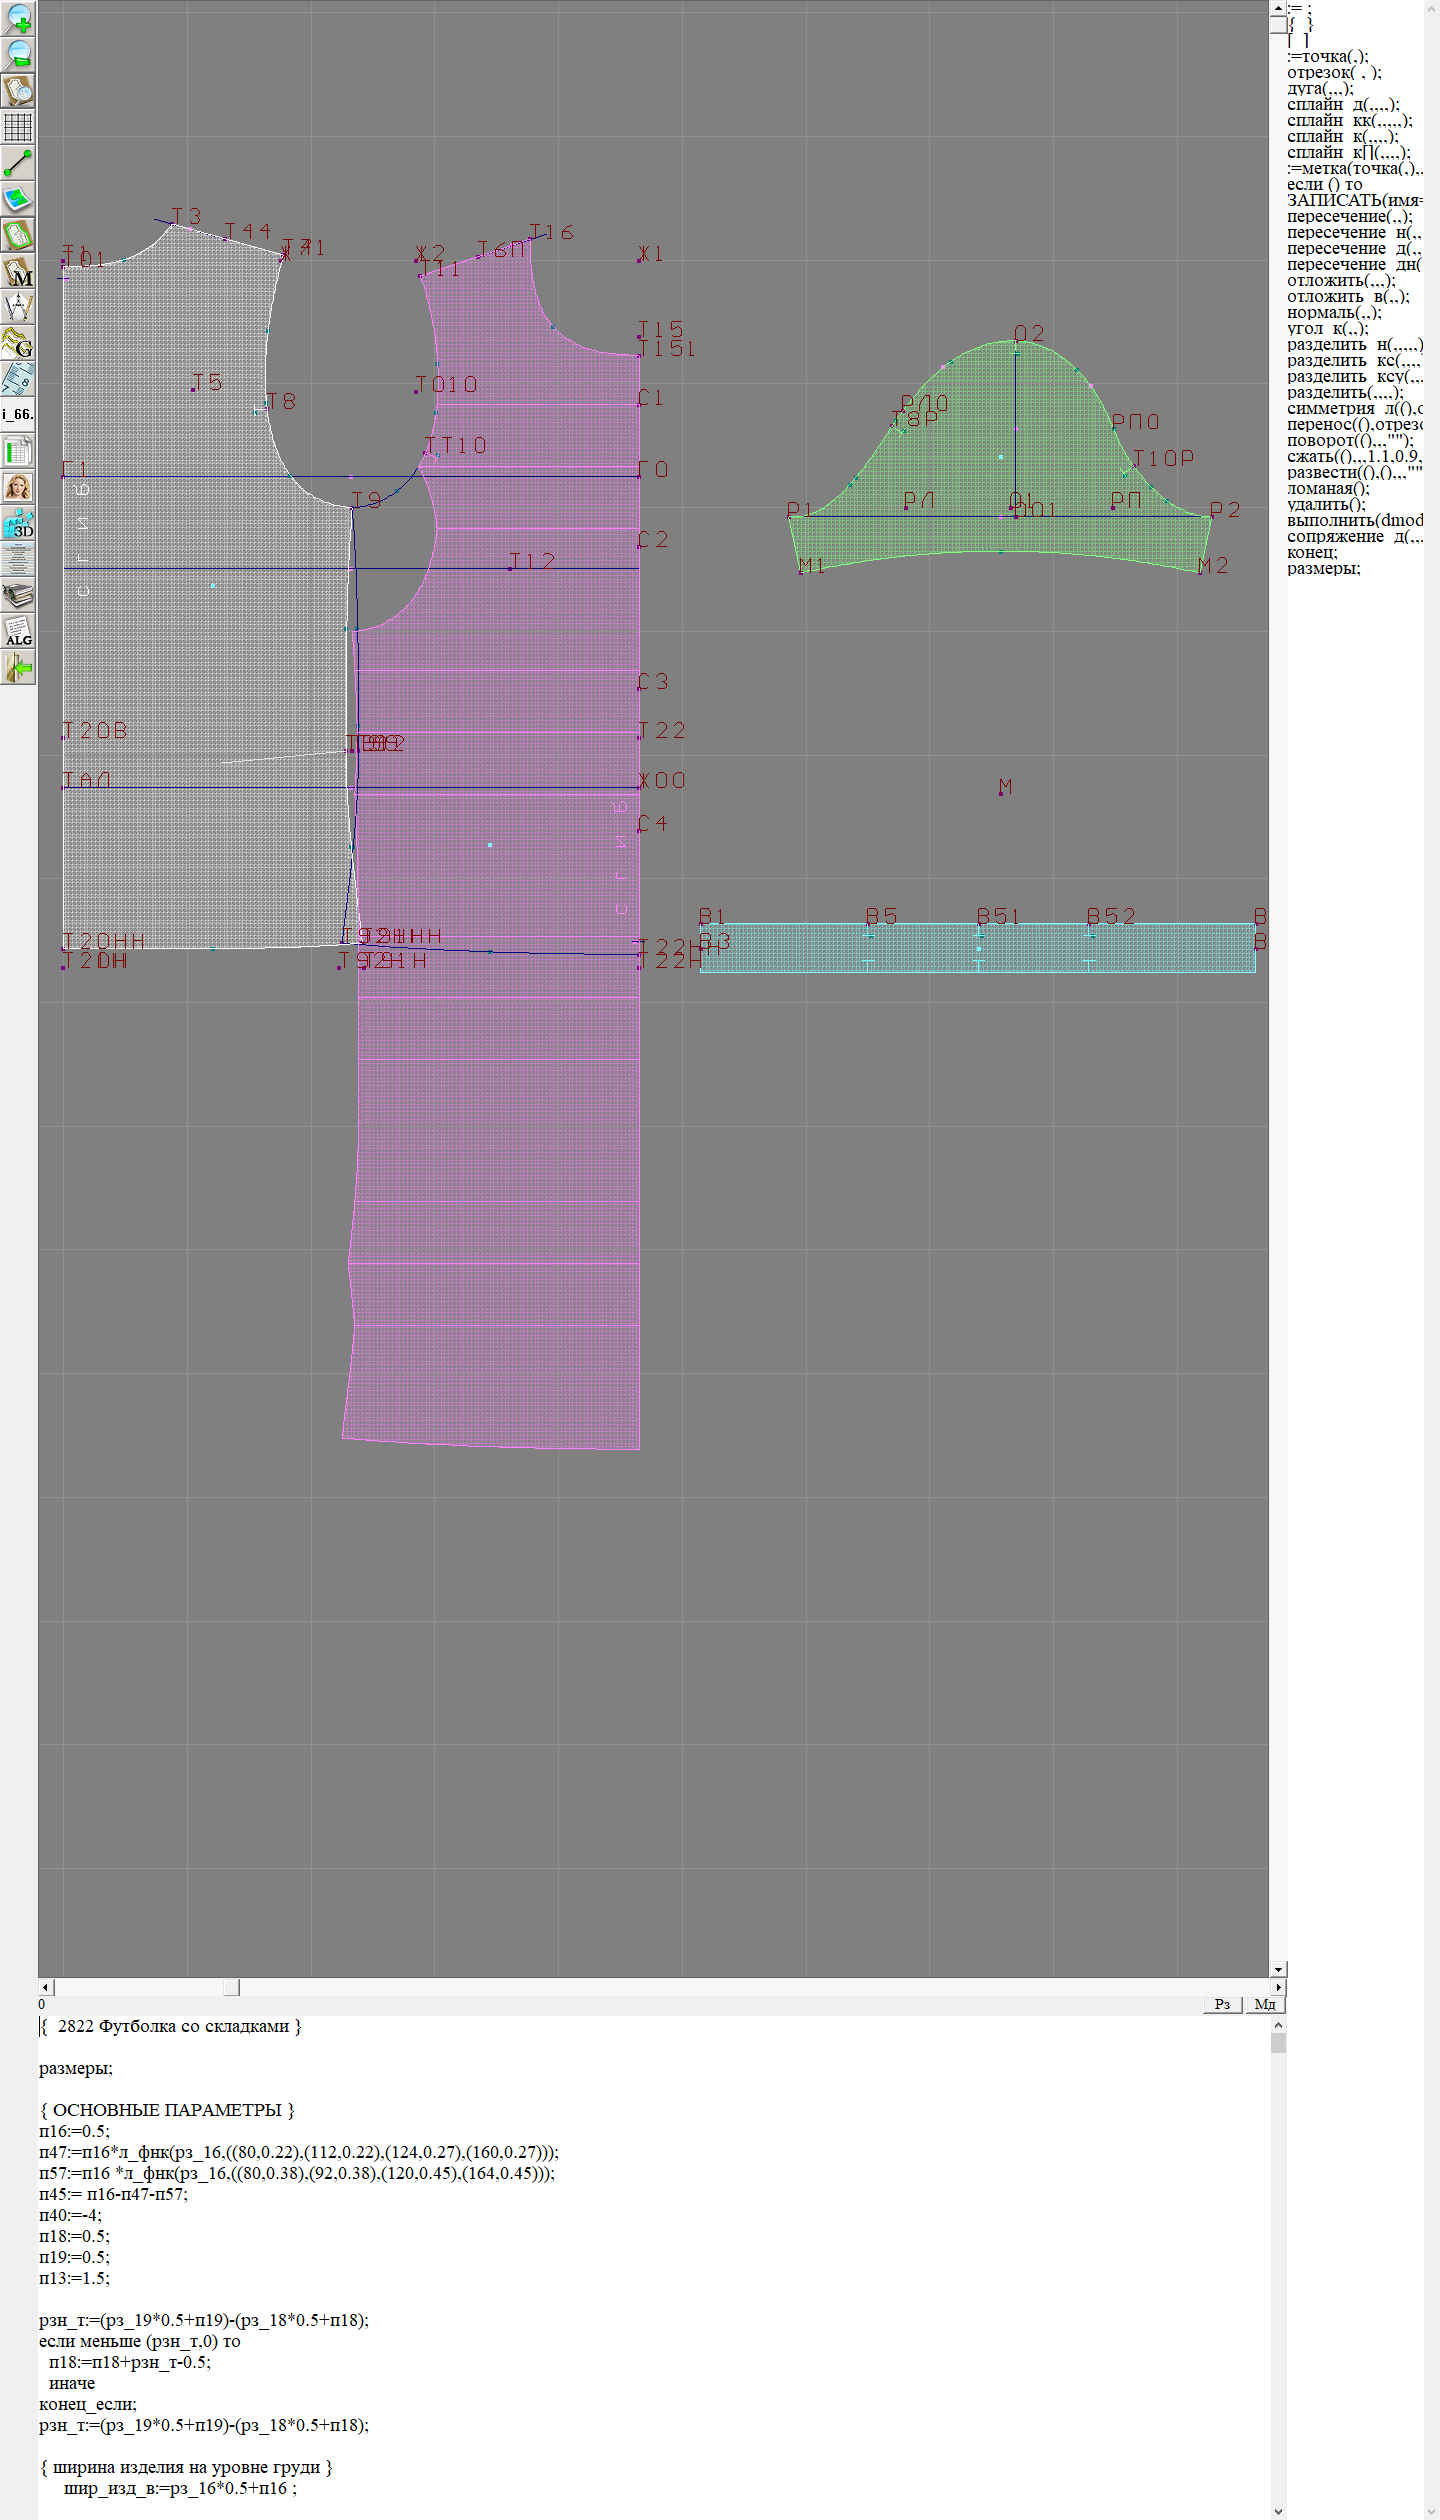Toggle the grid display icon
The height and width of the screenshot is (2520, 1440).
point(18,127)
